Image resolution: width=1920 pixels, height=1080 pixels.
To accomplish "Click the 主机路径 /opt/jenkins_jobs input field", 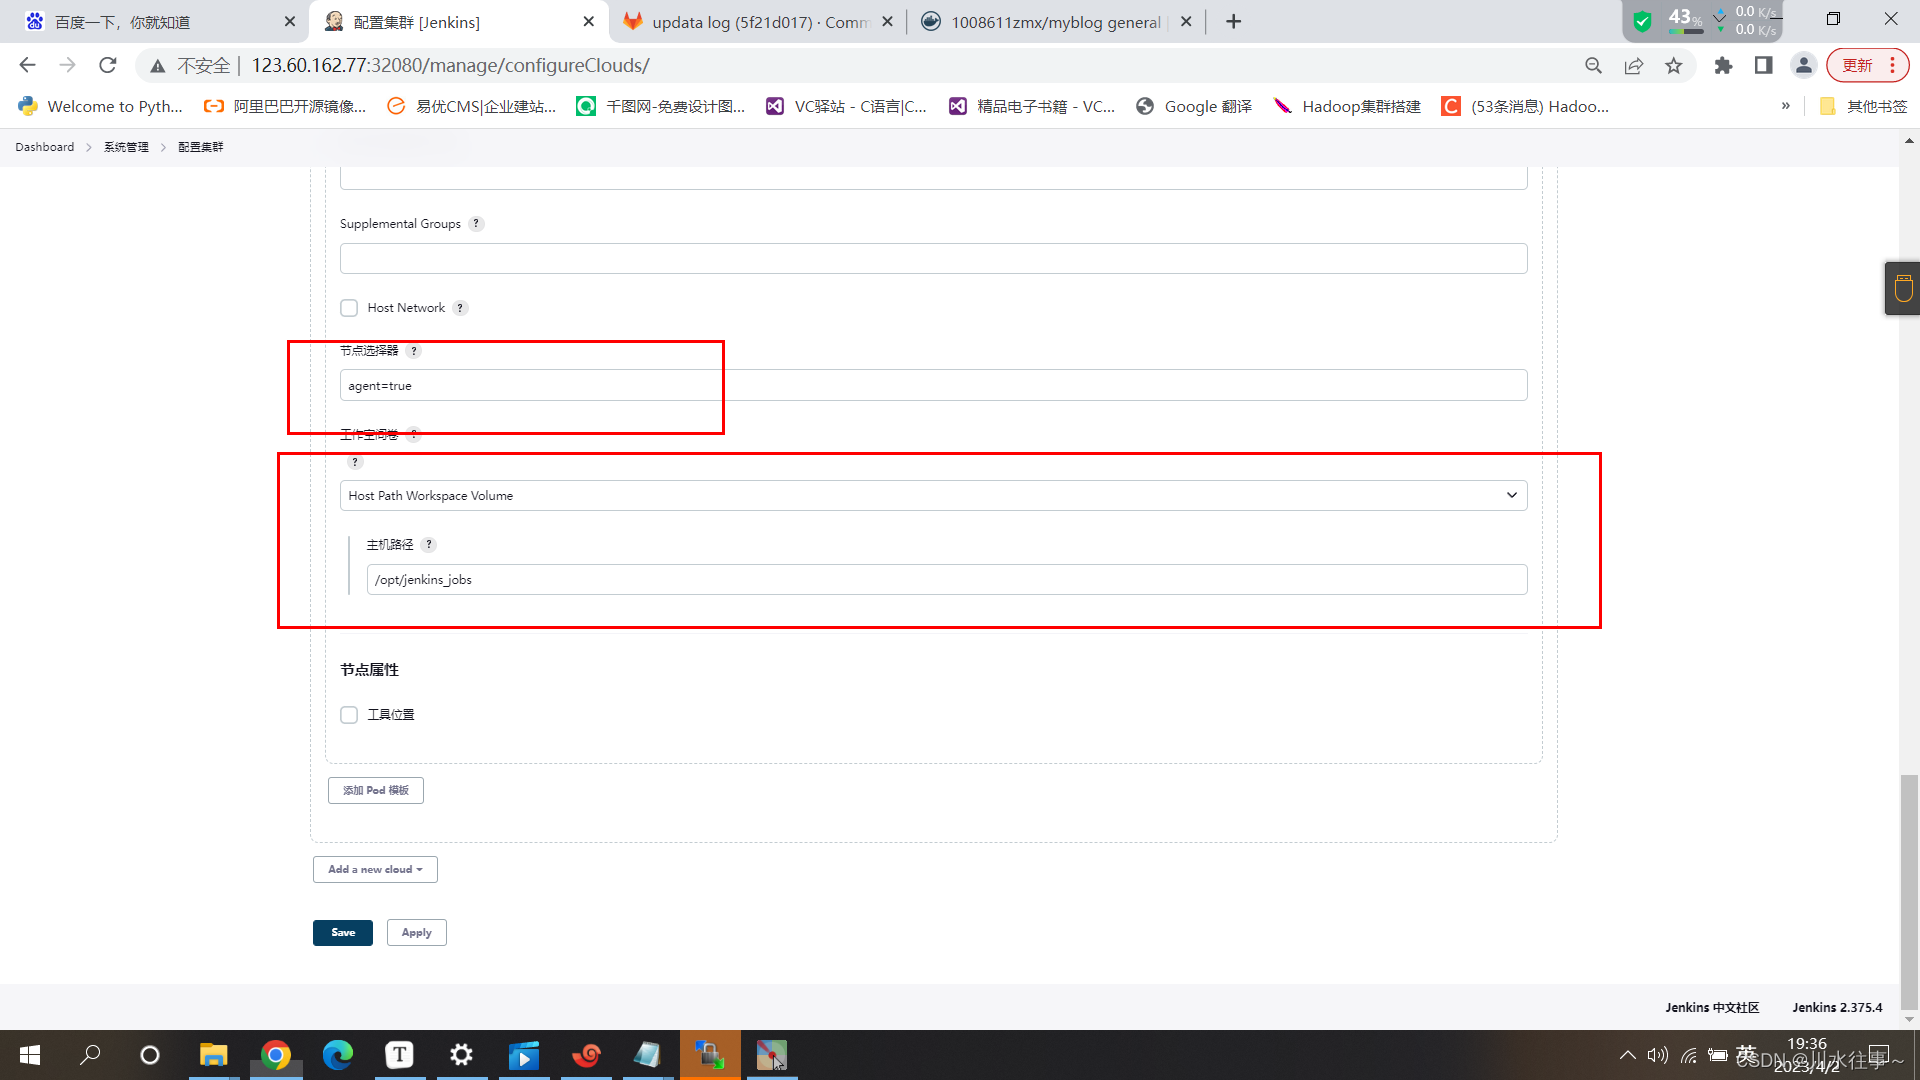I will click(946, 580).
